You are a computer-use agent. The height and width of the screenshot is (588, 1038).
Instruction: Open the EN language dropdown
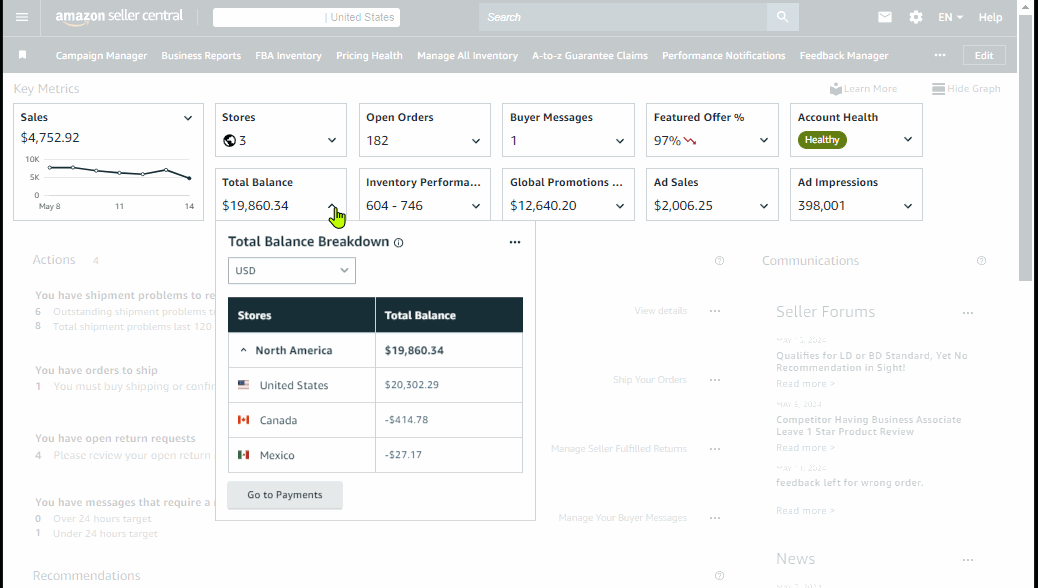(x=950, y=17)
